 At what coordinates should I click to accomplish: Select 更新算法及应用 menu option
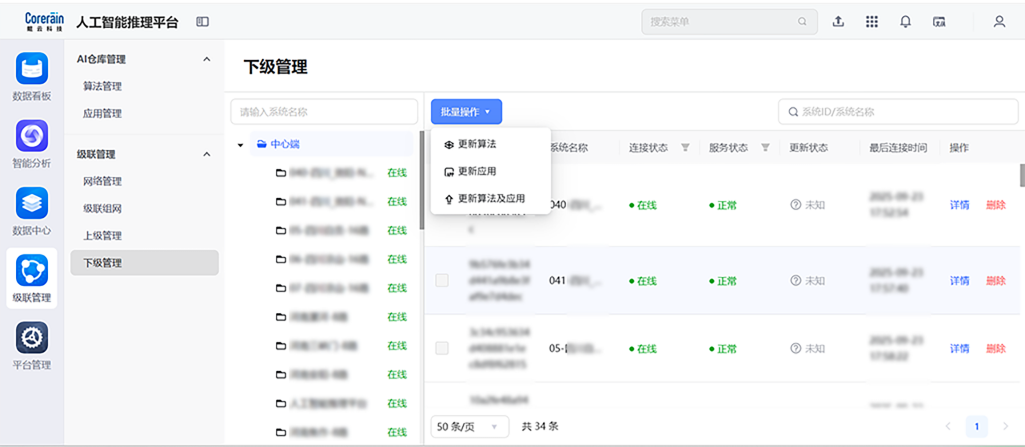click(490, 198)
